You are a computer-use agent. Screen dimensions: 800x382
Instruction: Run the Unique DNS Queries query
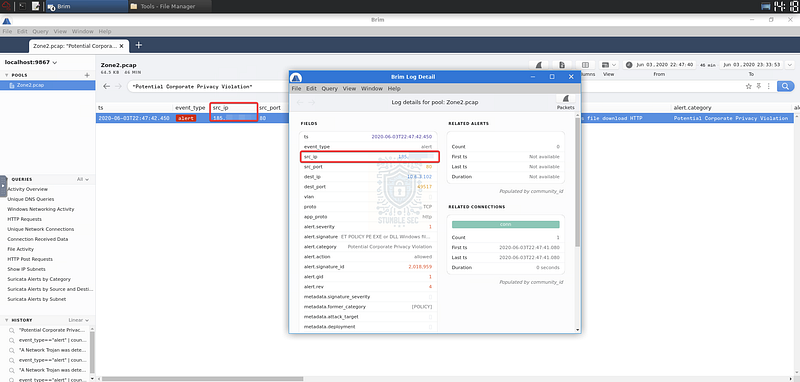pos(31,199)
